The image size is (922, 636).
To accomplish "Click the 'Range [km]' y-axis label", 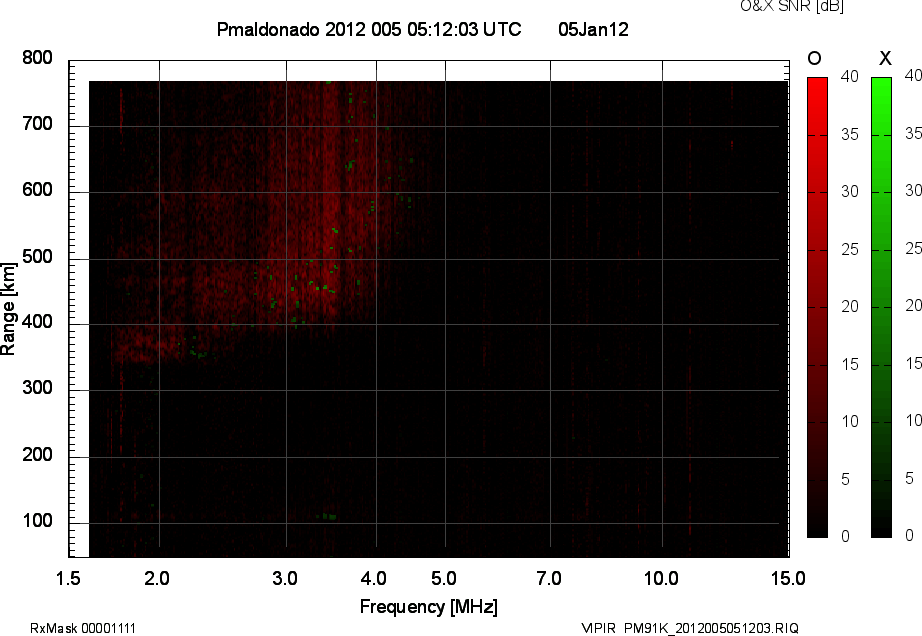I will tap(8, 309).
